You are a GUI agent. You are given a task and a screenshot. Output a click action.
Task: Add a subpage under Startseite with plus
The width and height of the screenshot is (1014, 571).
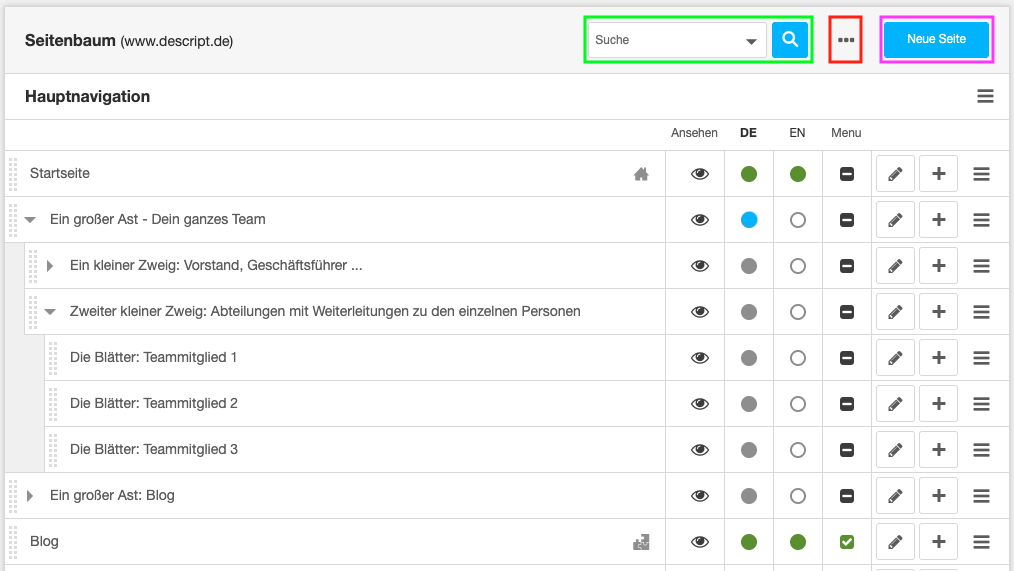click(x=938, y=174)
